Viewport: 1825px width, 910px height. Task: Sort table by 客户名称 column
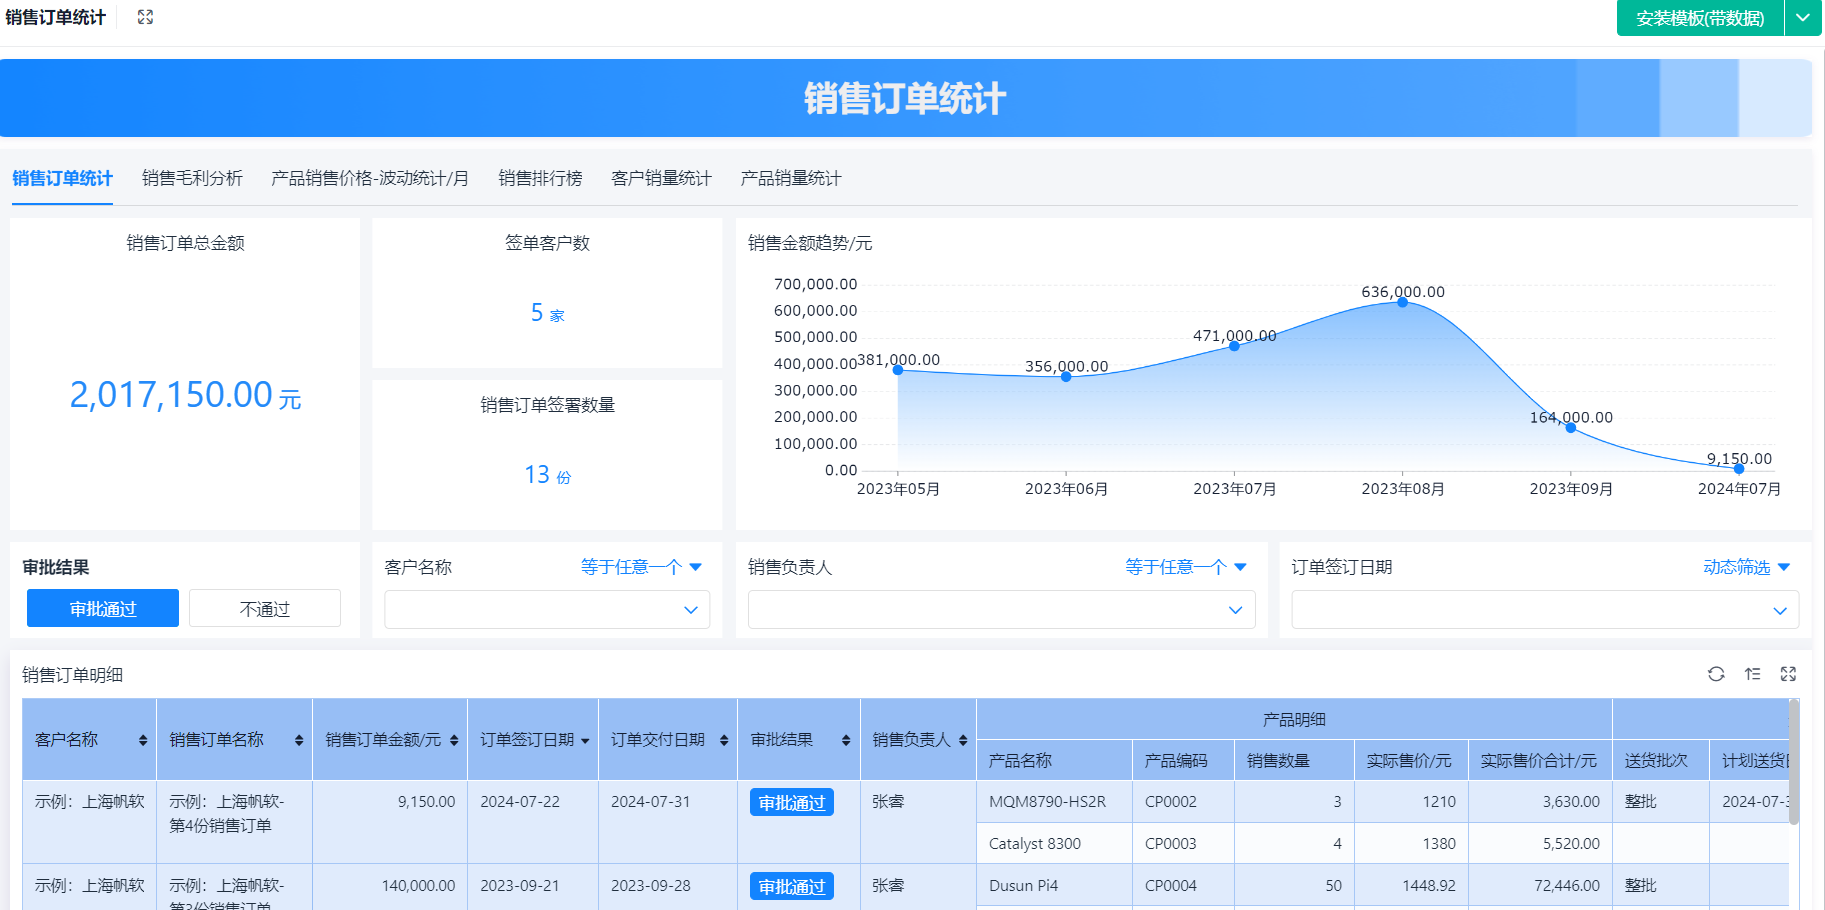click(143, 740)
